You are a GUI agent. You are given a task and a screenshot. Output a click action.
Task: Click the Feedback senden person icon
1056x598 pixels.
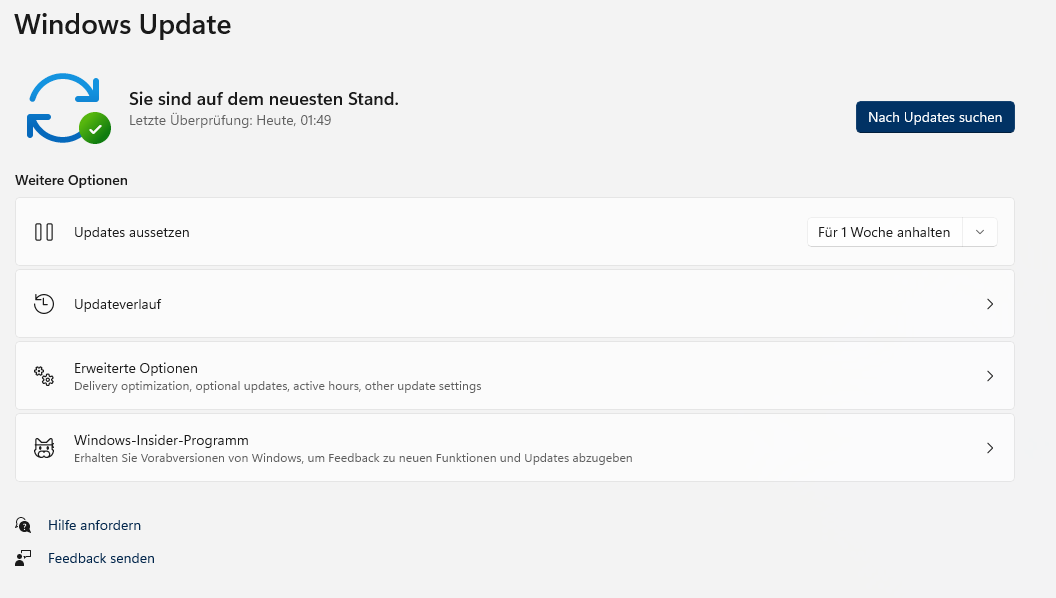coord(23,559)
